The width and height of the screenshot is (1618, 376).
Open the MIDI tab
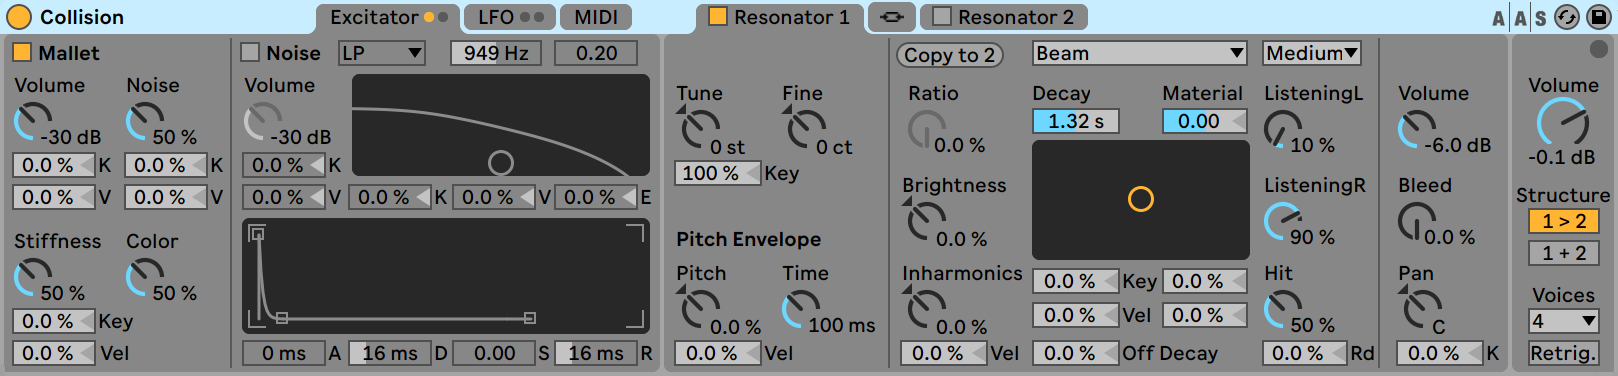595,17
